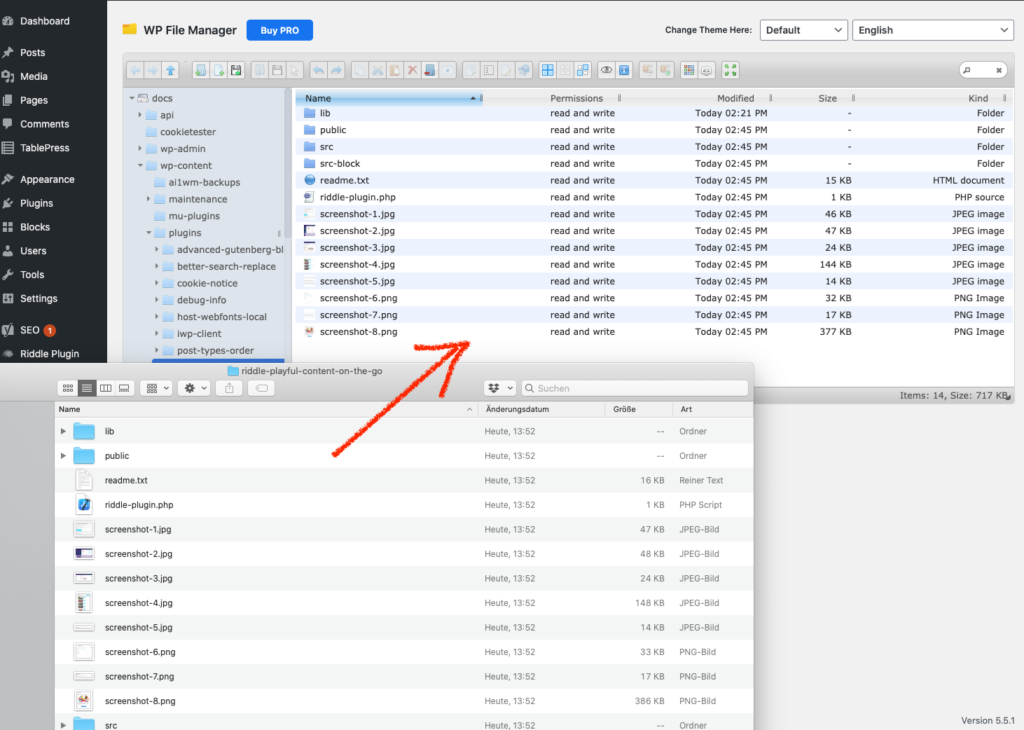The width and height of the screenshot is (1024, 730).
Task: Click the eye preview icon
Action: [x=607, y=71]
